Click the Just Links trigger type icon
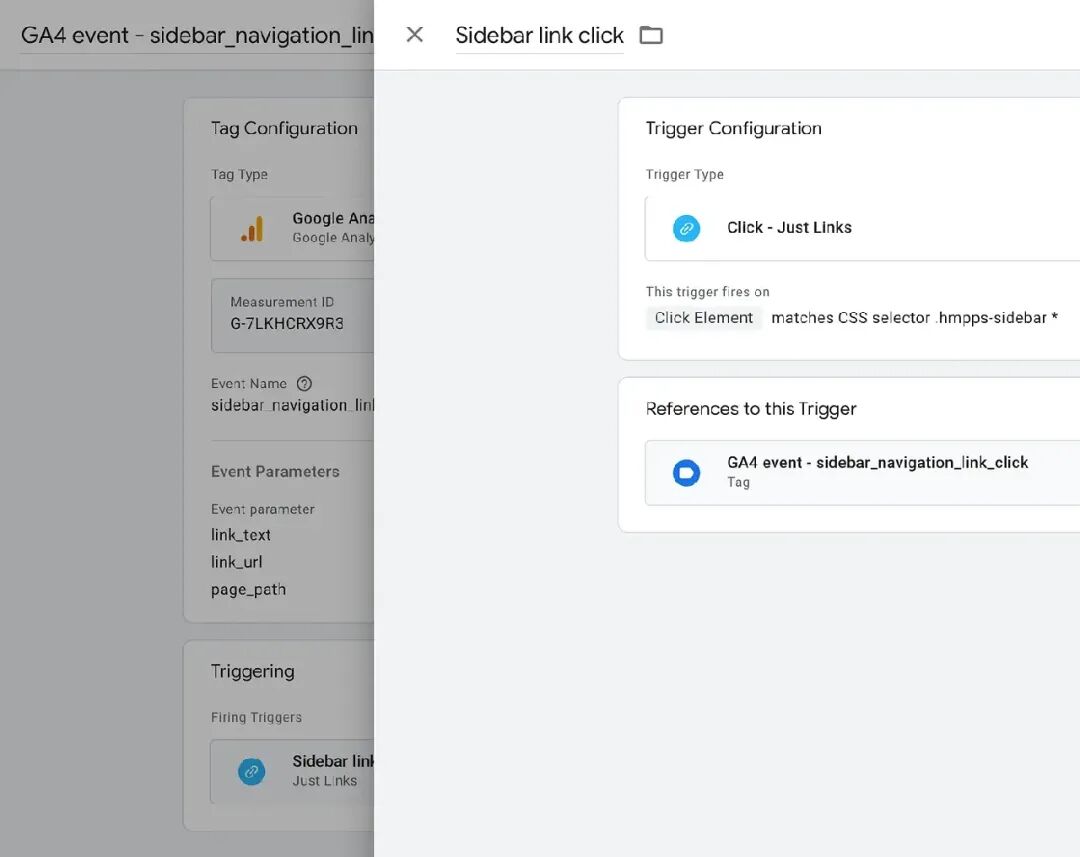This screenshot has height=857, width=1080. (x=686, y=228)
